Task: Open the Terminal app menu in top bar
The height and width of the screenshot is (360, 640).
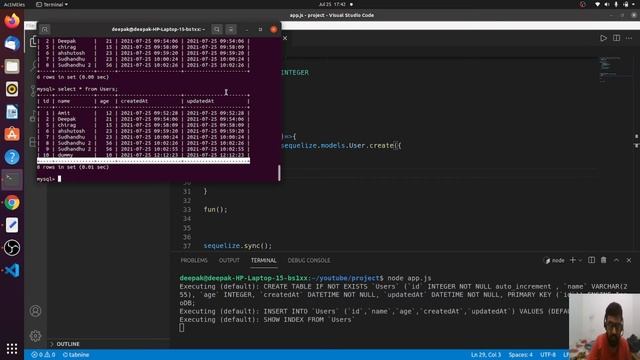Action: click(52, 4)
